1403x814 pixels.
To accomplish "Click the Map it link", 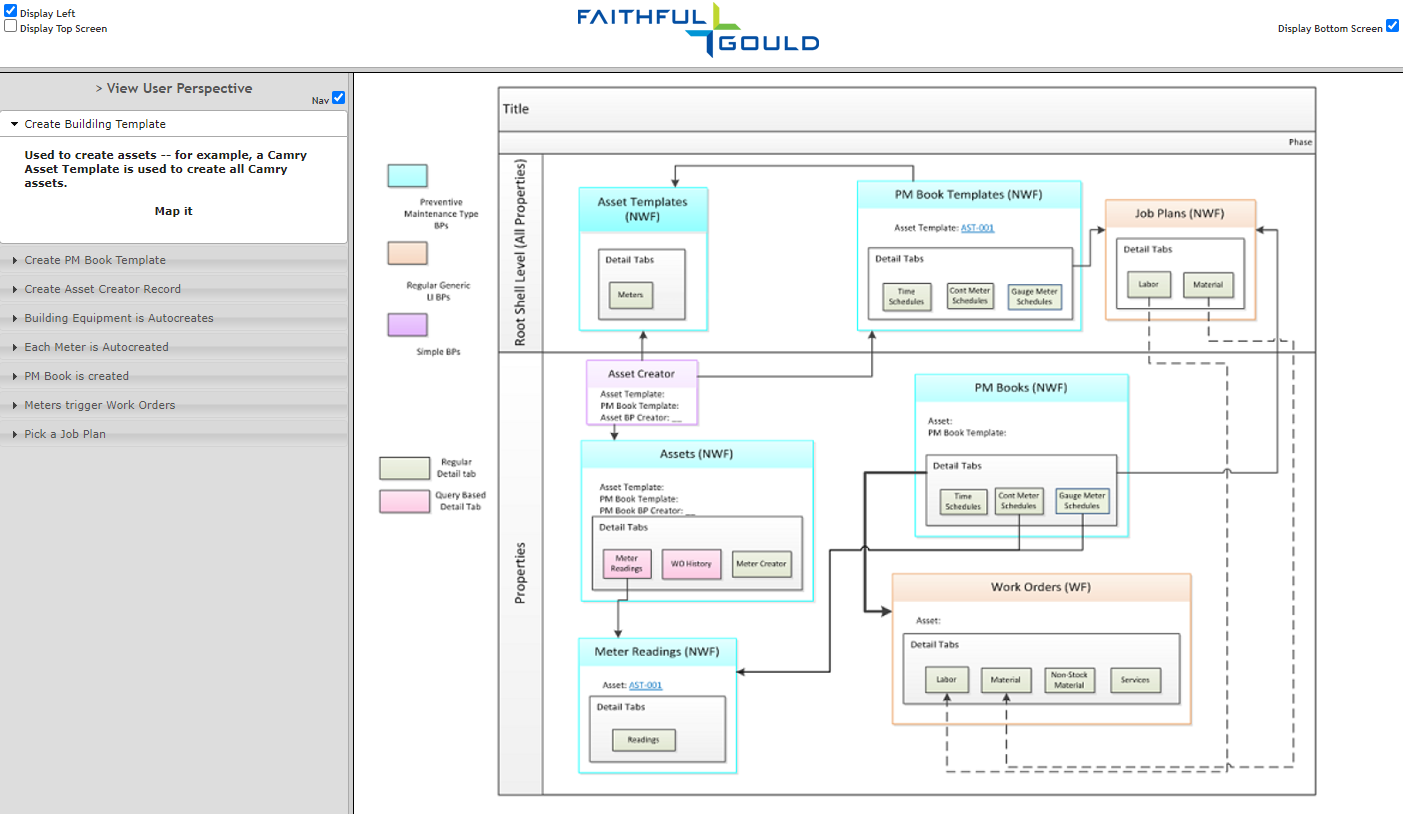I will pos(173,211).
